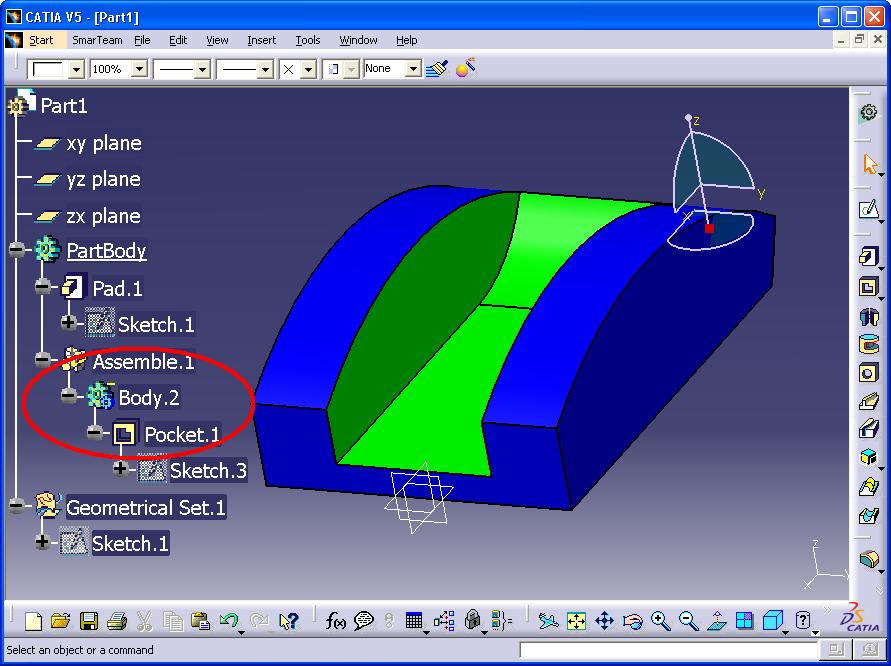Zoom out with the magnifier minus icon

pos(688,621)
